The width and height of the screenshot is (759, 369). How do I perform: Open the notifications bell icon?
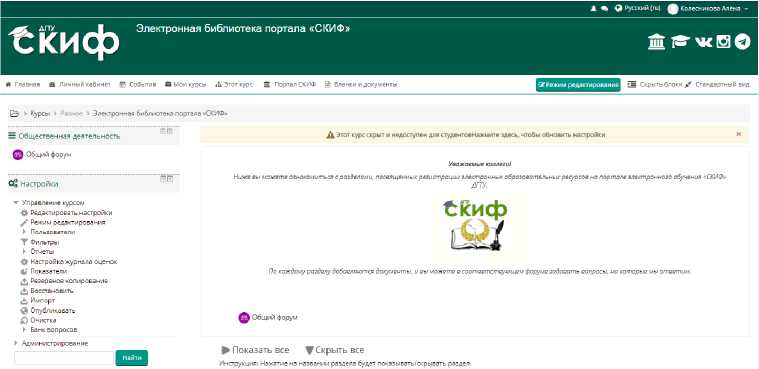pos(593,9)
